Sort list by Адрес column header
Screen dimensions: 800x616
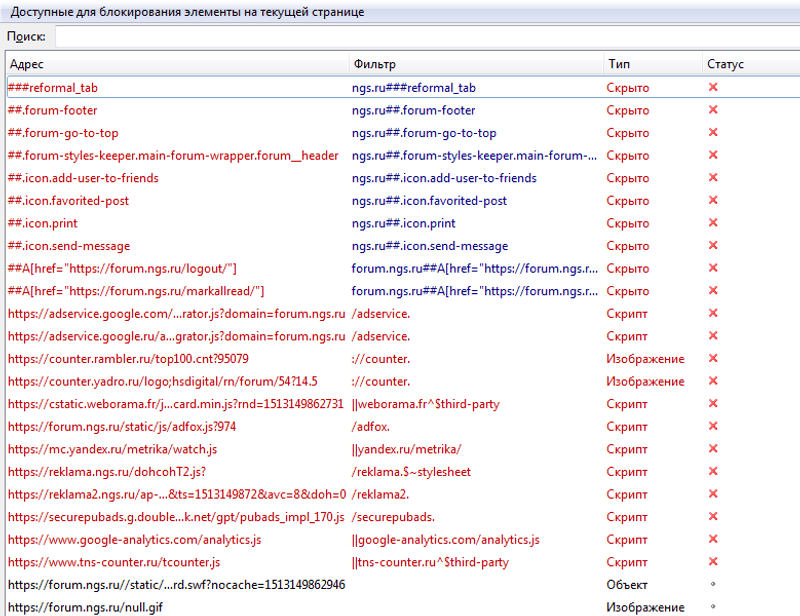click(175, 64)
